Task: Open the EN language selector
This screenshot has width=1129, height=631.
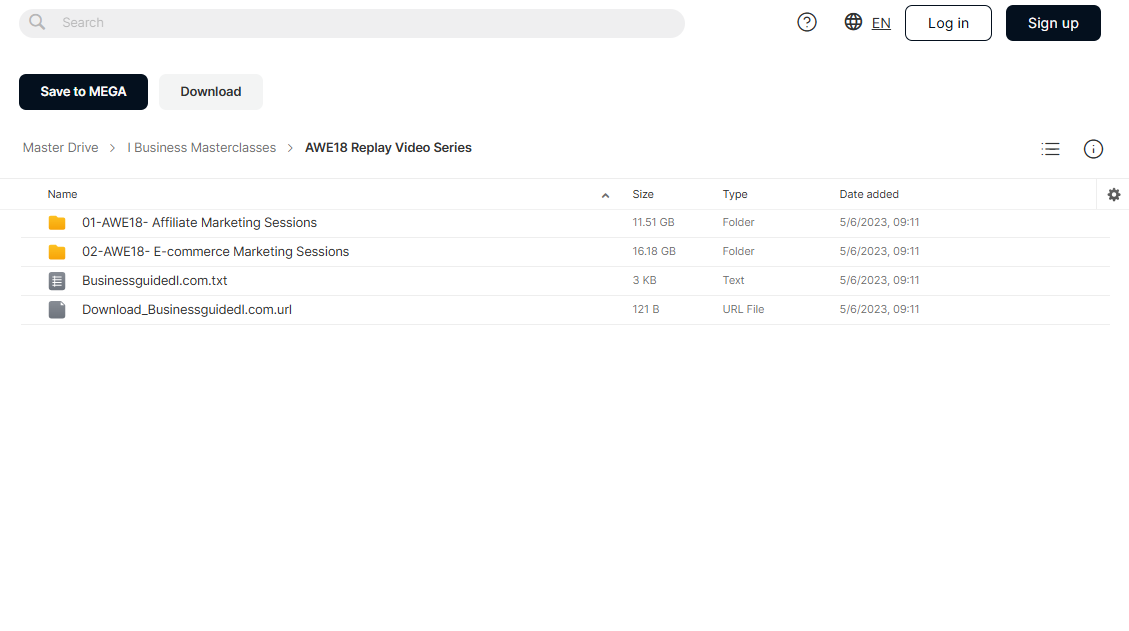Action: pyautogui.click(x=881, y=23)
